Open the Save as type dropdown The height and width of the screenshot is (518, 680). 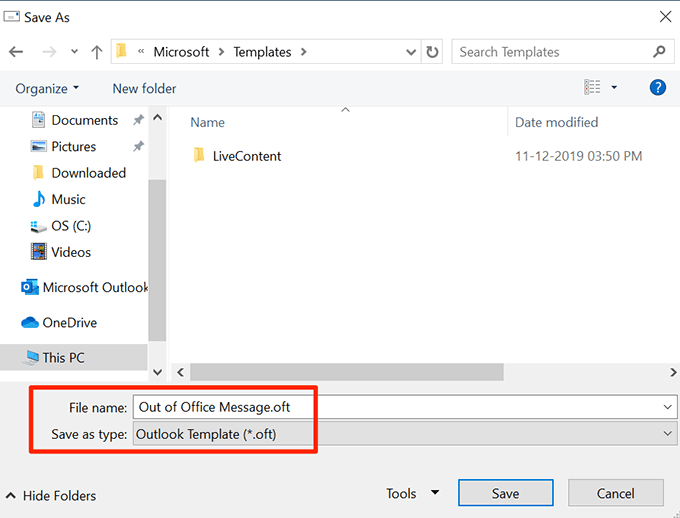coord(668,434)
